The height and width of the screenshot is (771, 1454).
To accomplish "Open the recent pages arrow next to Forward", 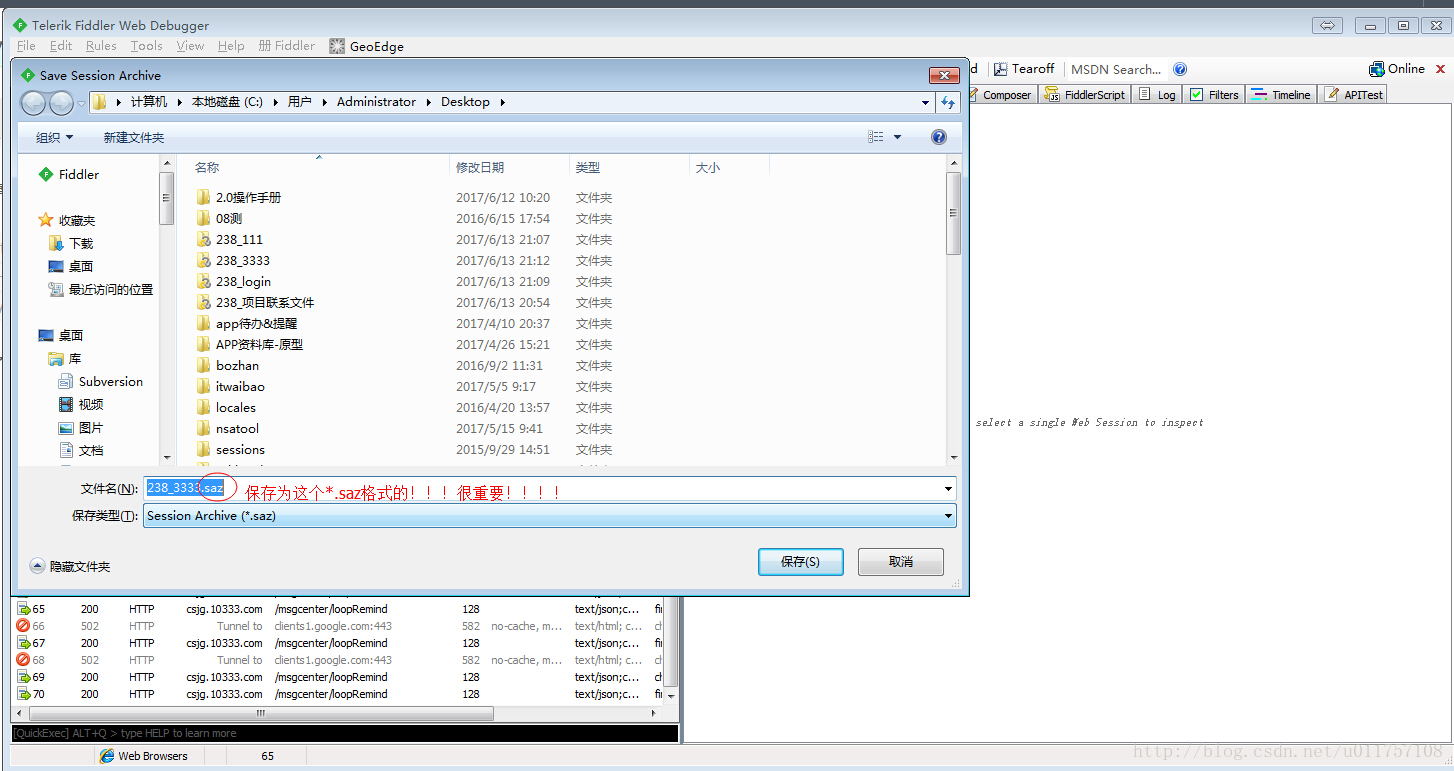I will pyautogui.click(x=81, y=103).
